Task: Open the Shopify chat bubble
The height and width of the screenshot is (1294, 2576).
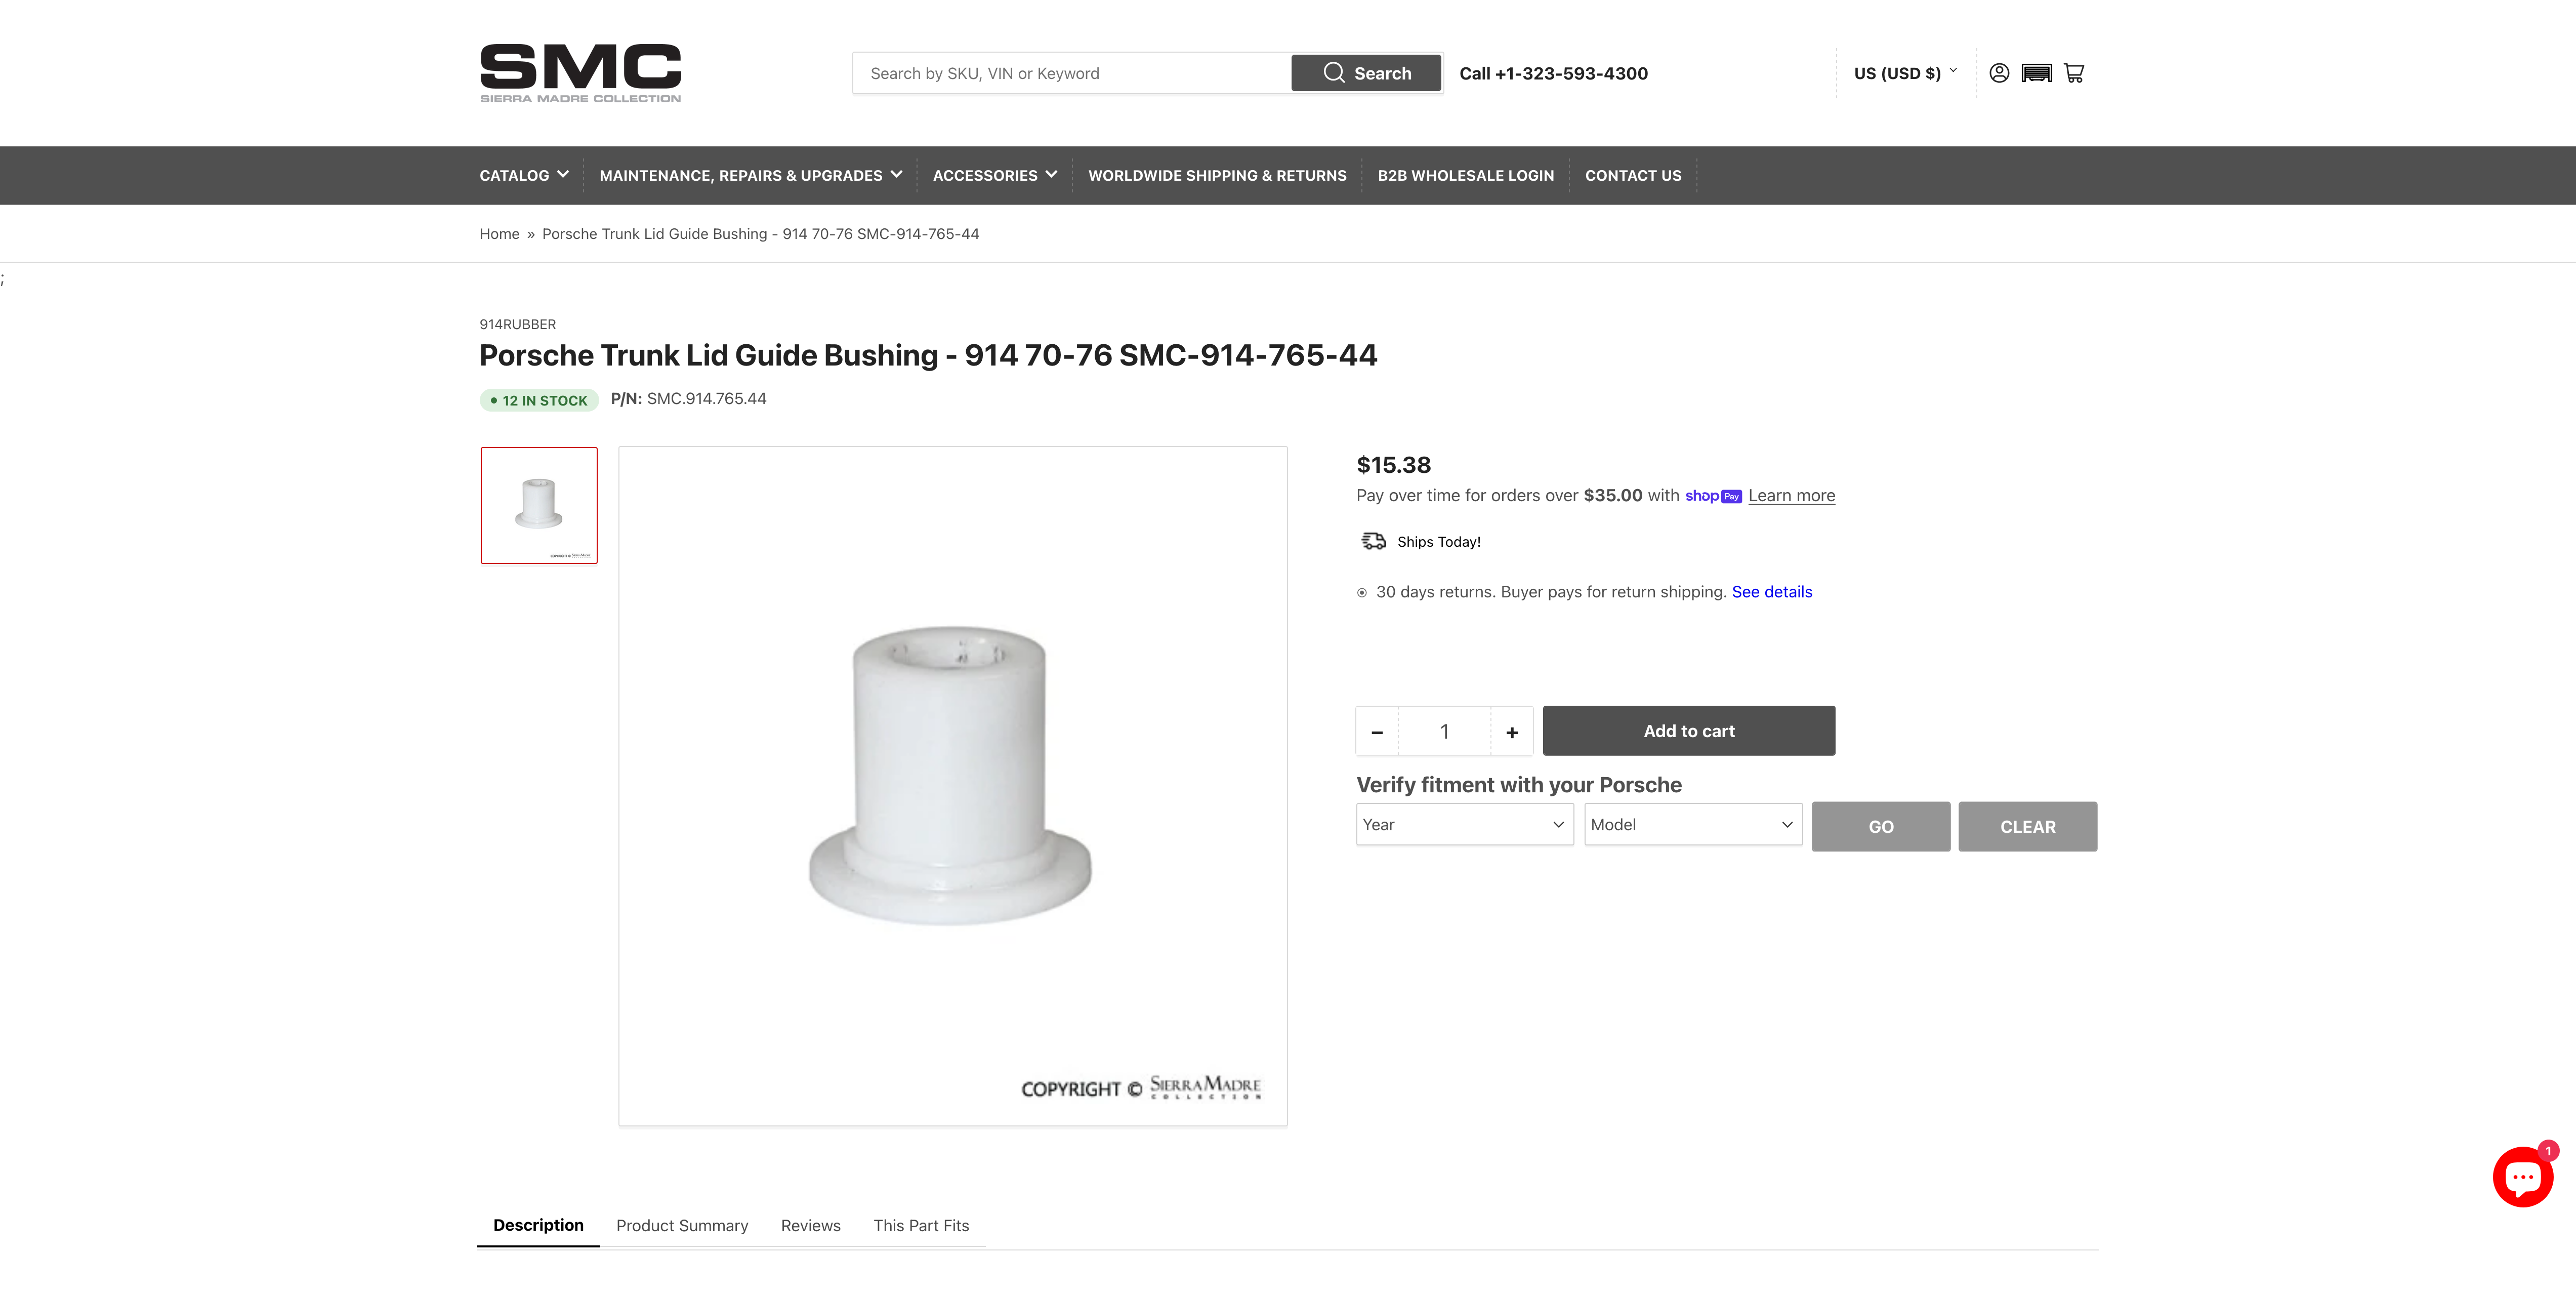Action: click(x=2521, y=1177)
